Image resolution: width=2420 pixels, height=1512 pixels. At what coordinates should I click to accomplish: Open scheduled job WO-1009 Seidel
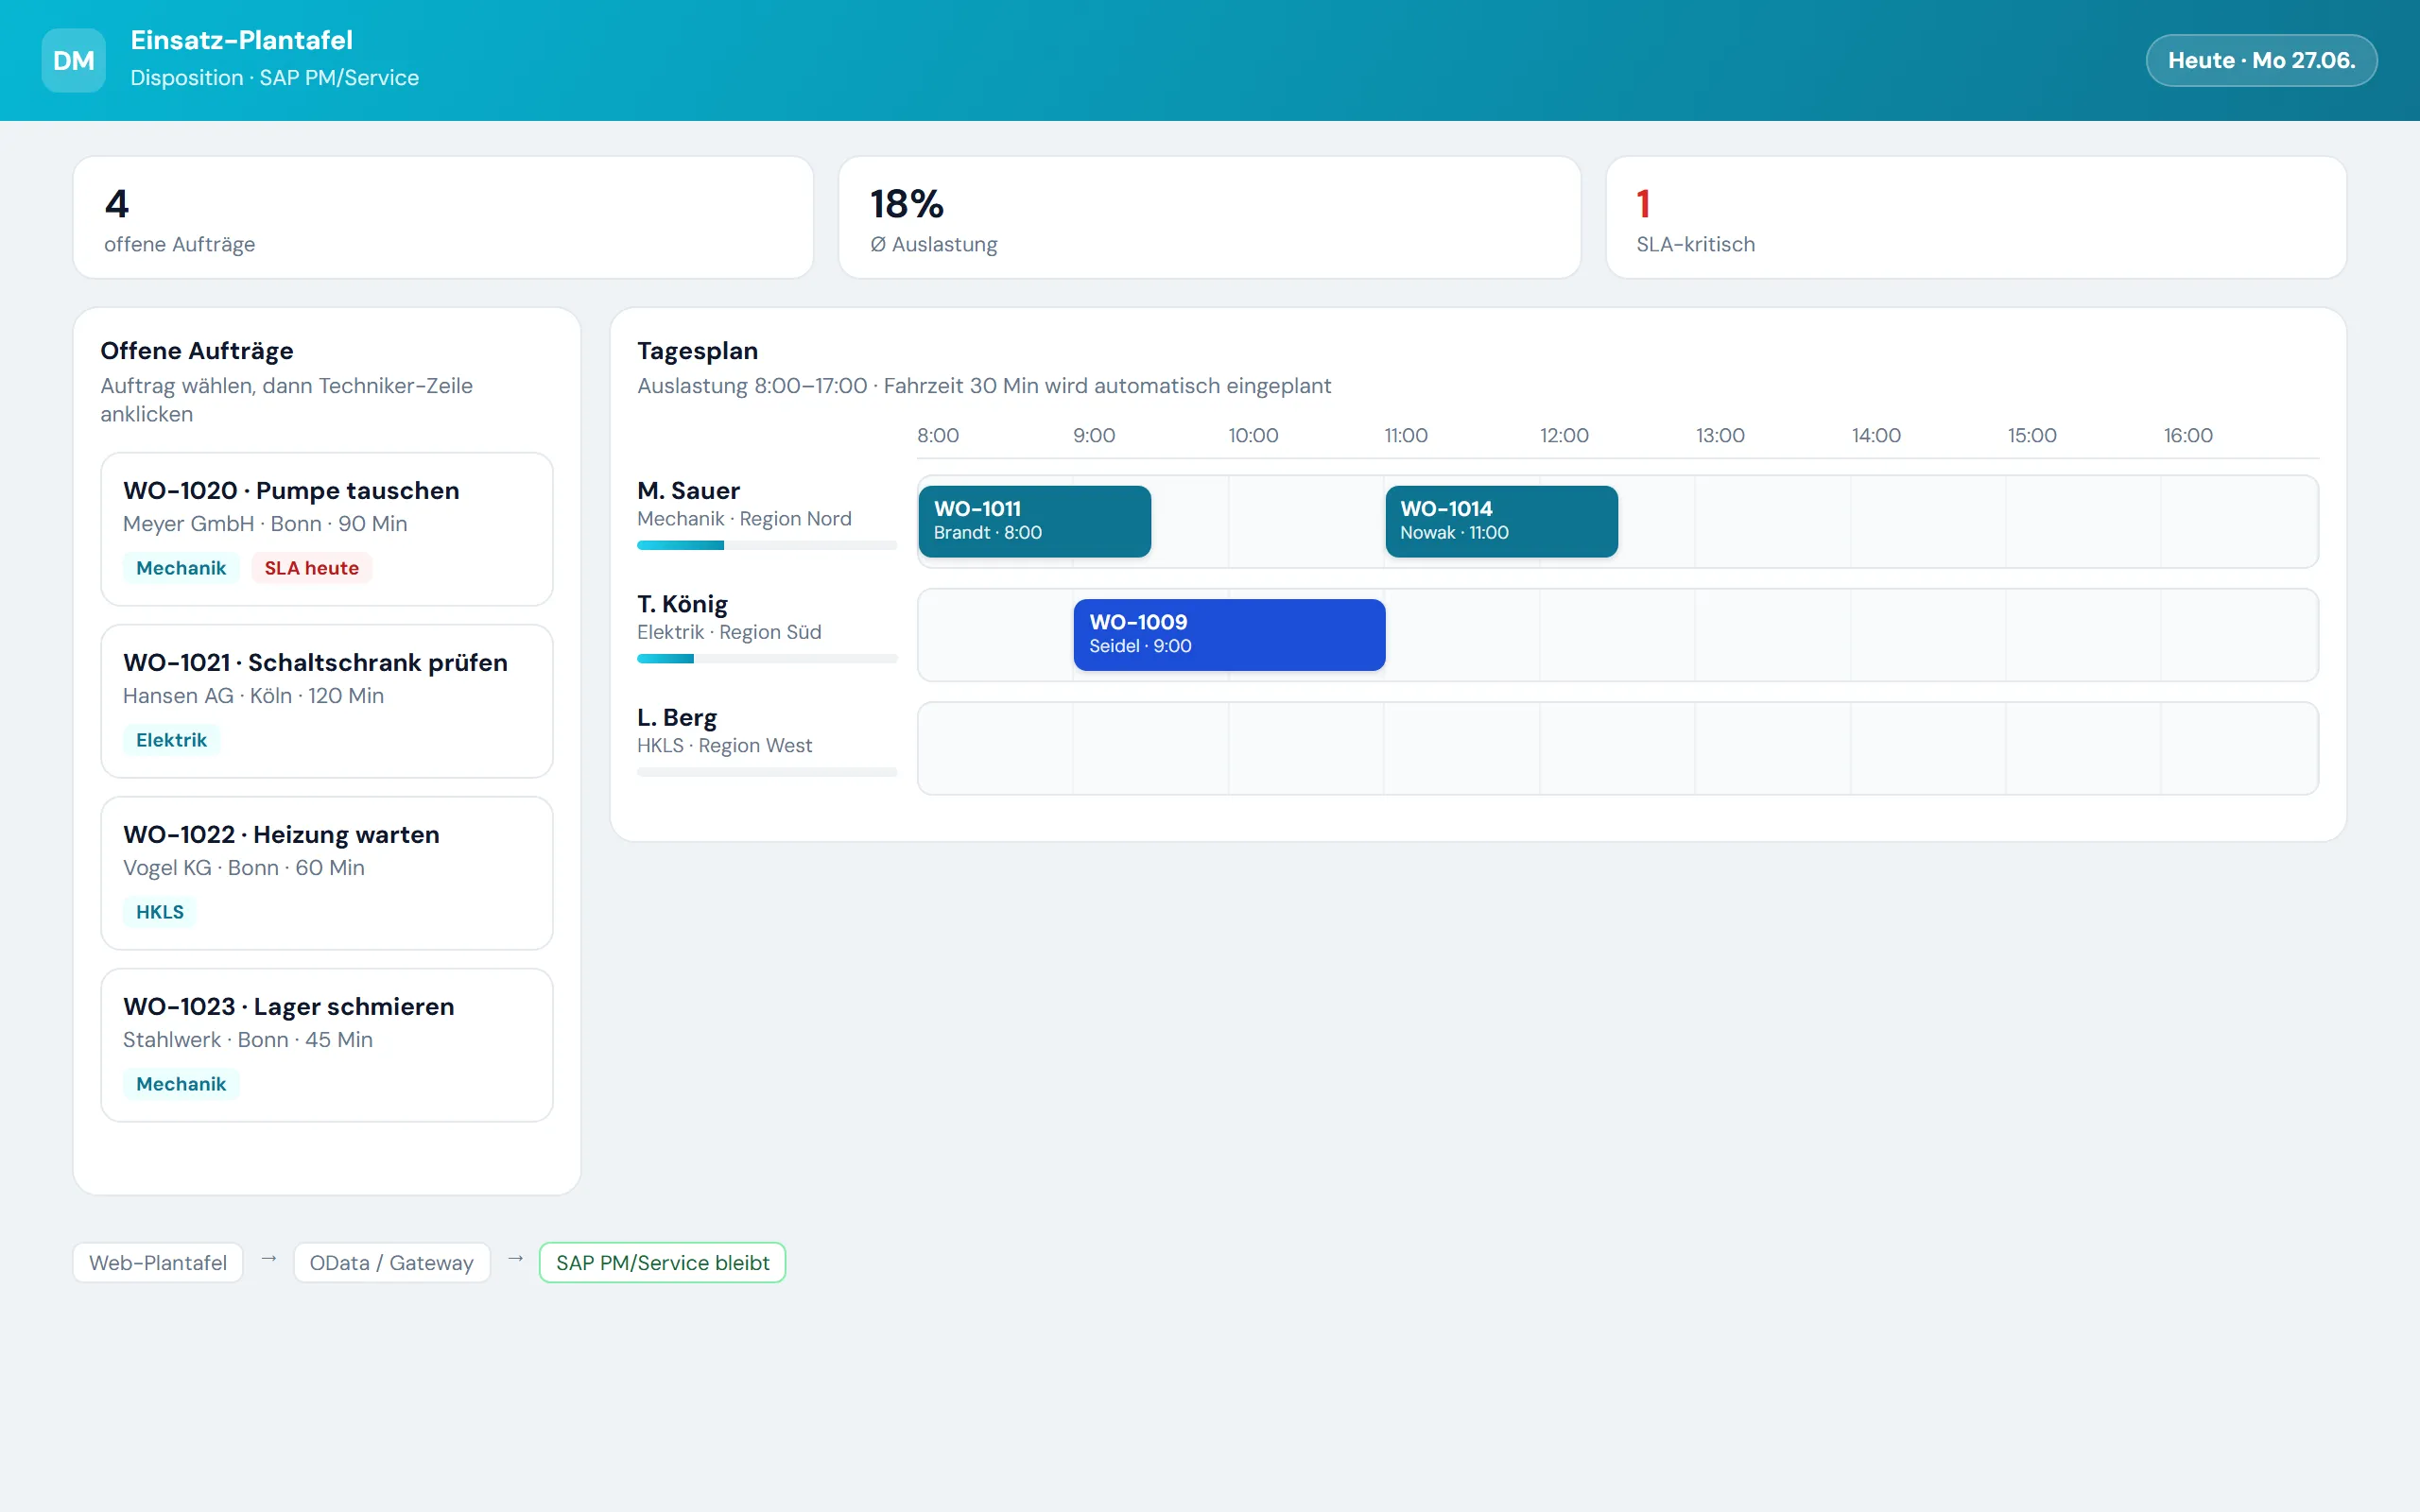tap(1229, 635)
